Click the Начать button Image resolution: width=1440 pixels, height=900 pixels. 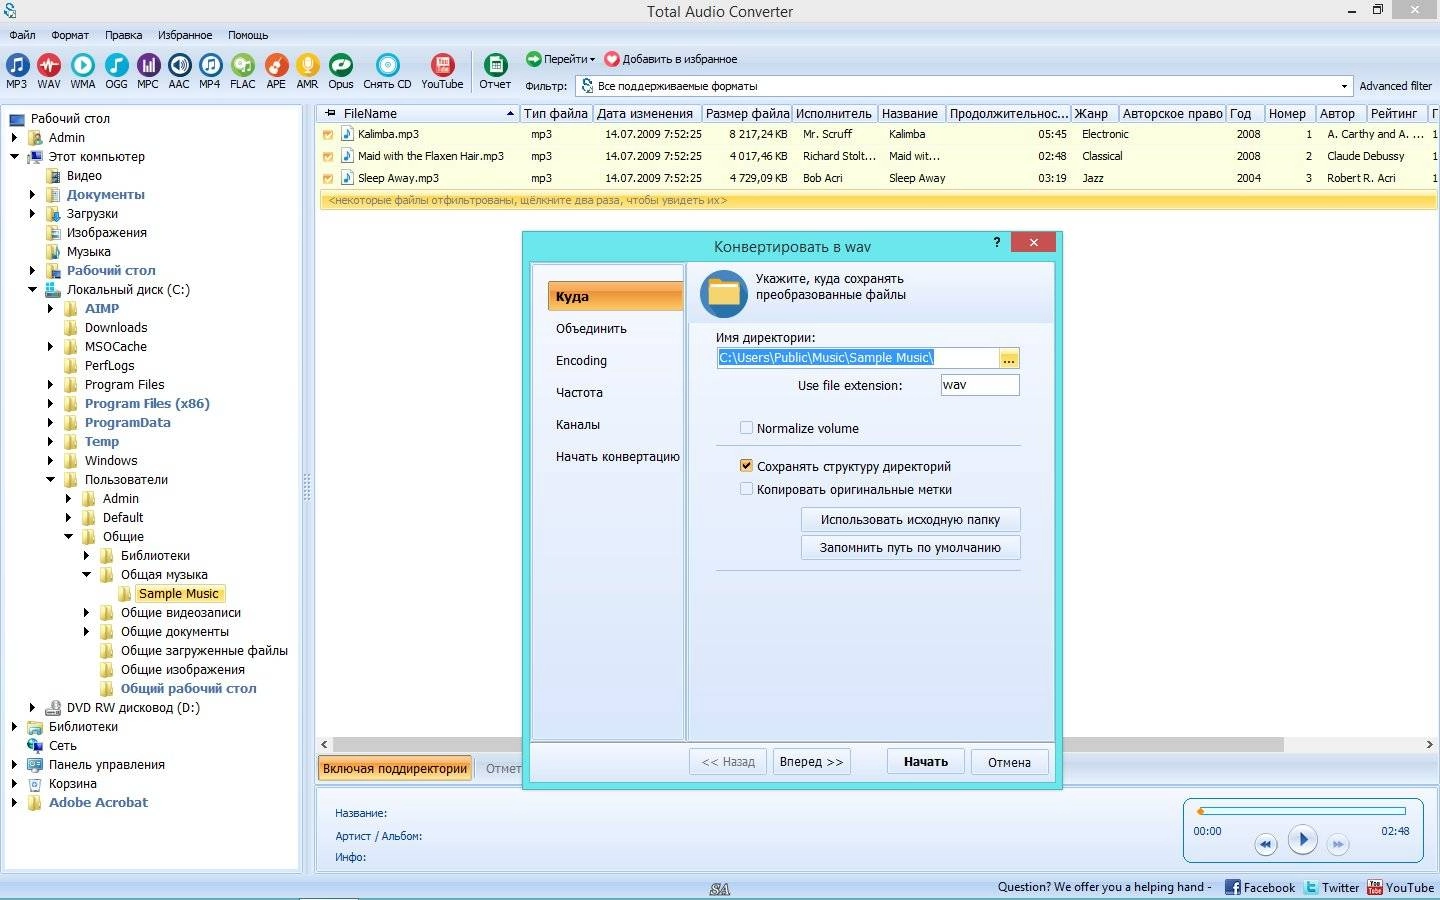(x=926, y=762)
